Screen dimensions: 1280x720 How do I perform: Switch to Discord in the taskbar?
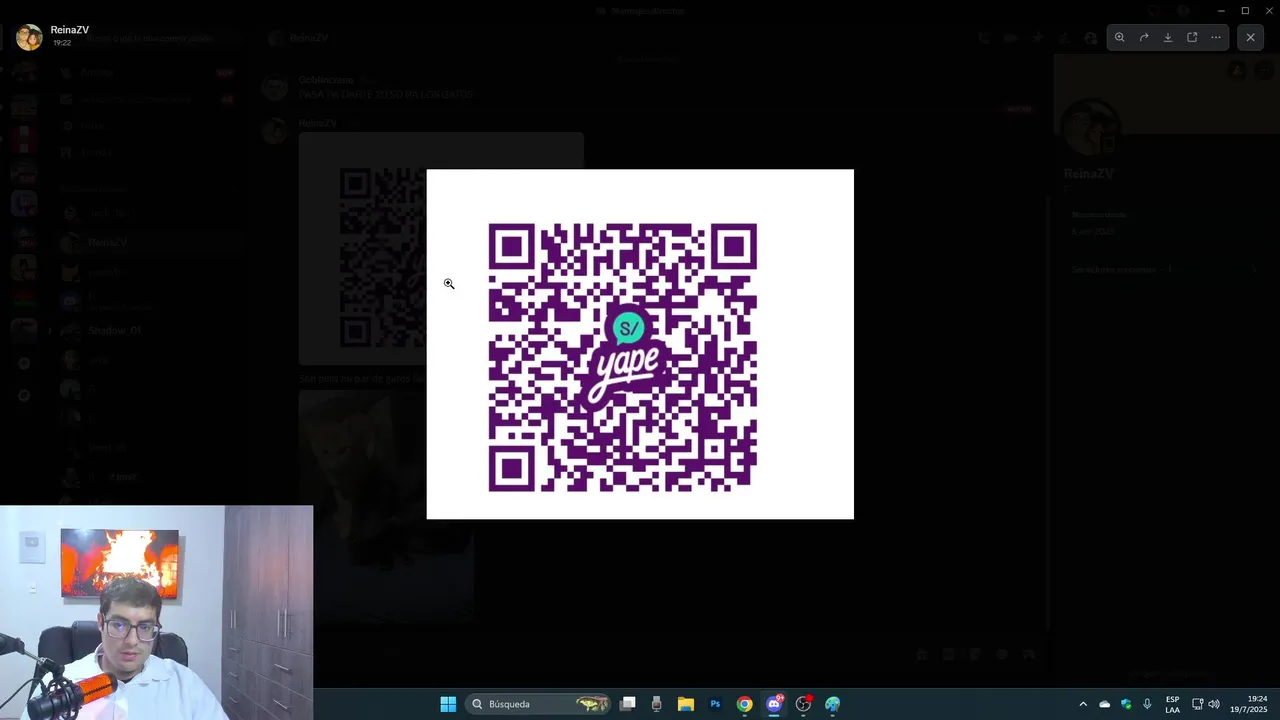(x=774, y=704)
